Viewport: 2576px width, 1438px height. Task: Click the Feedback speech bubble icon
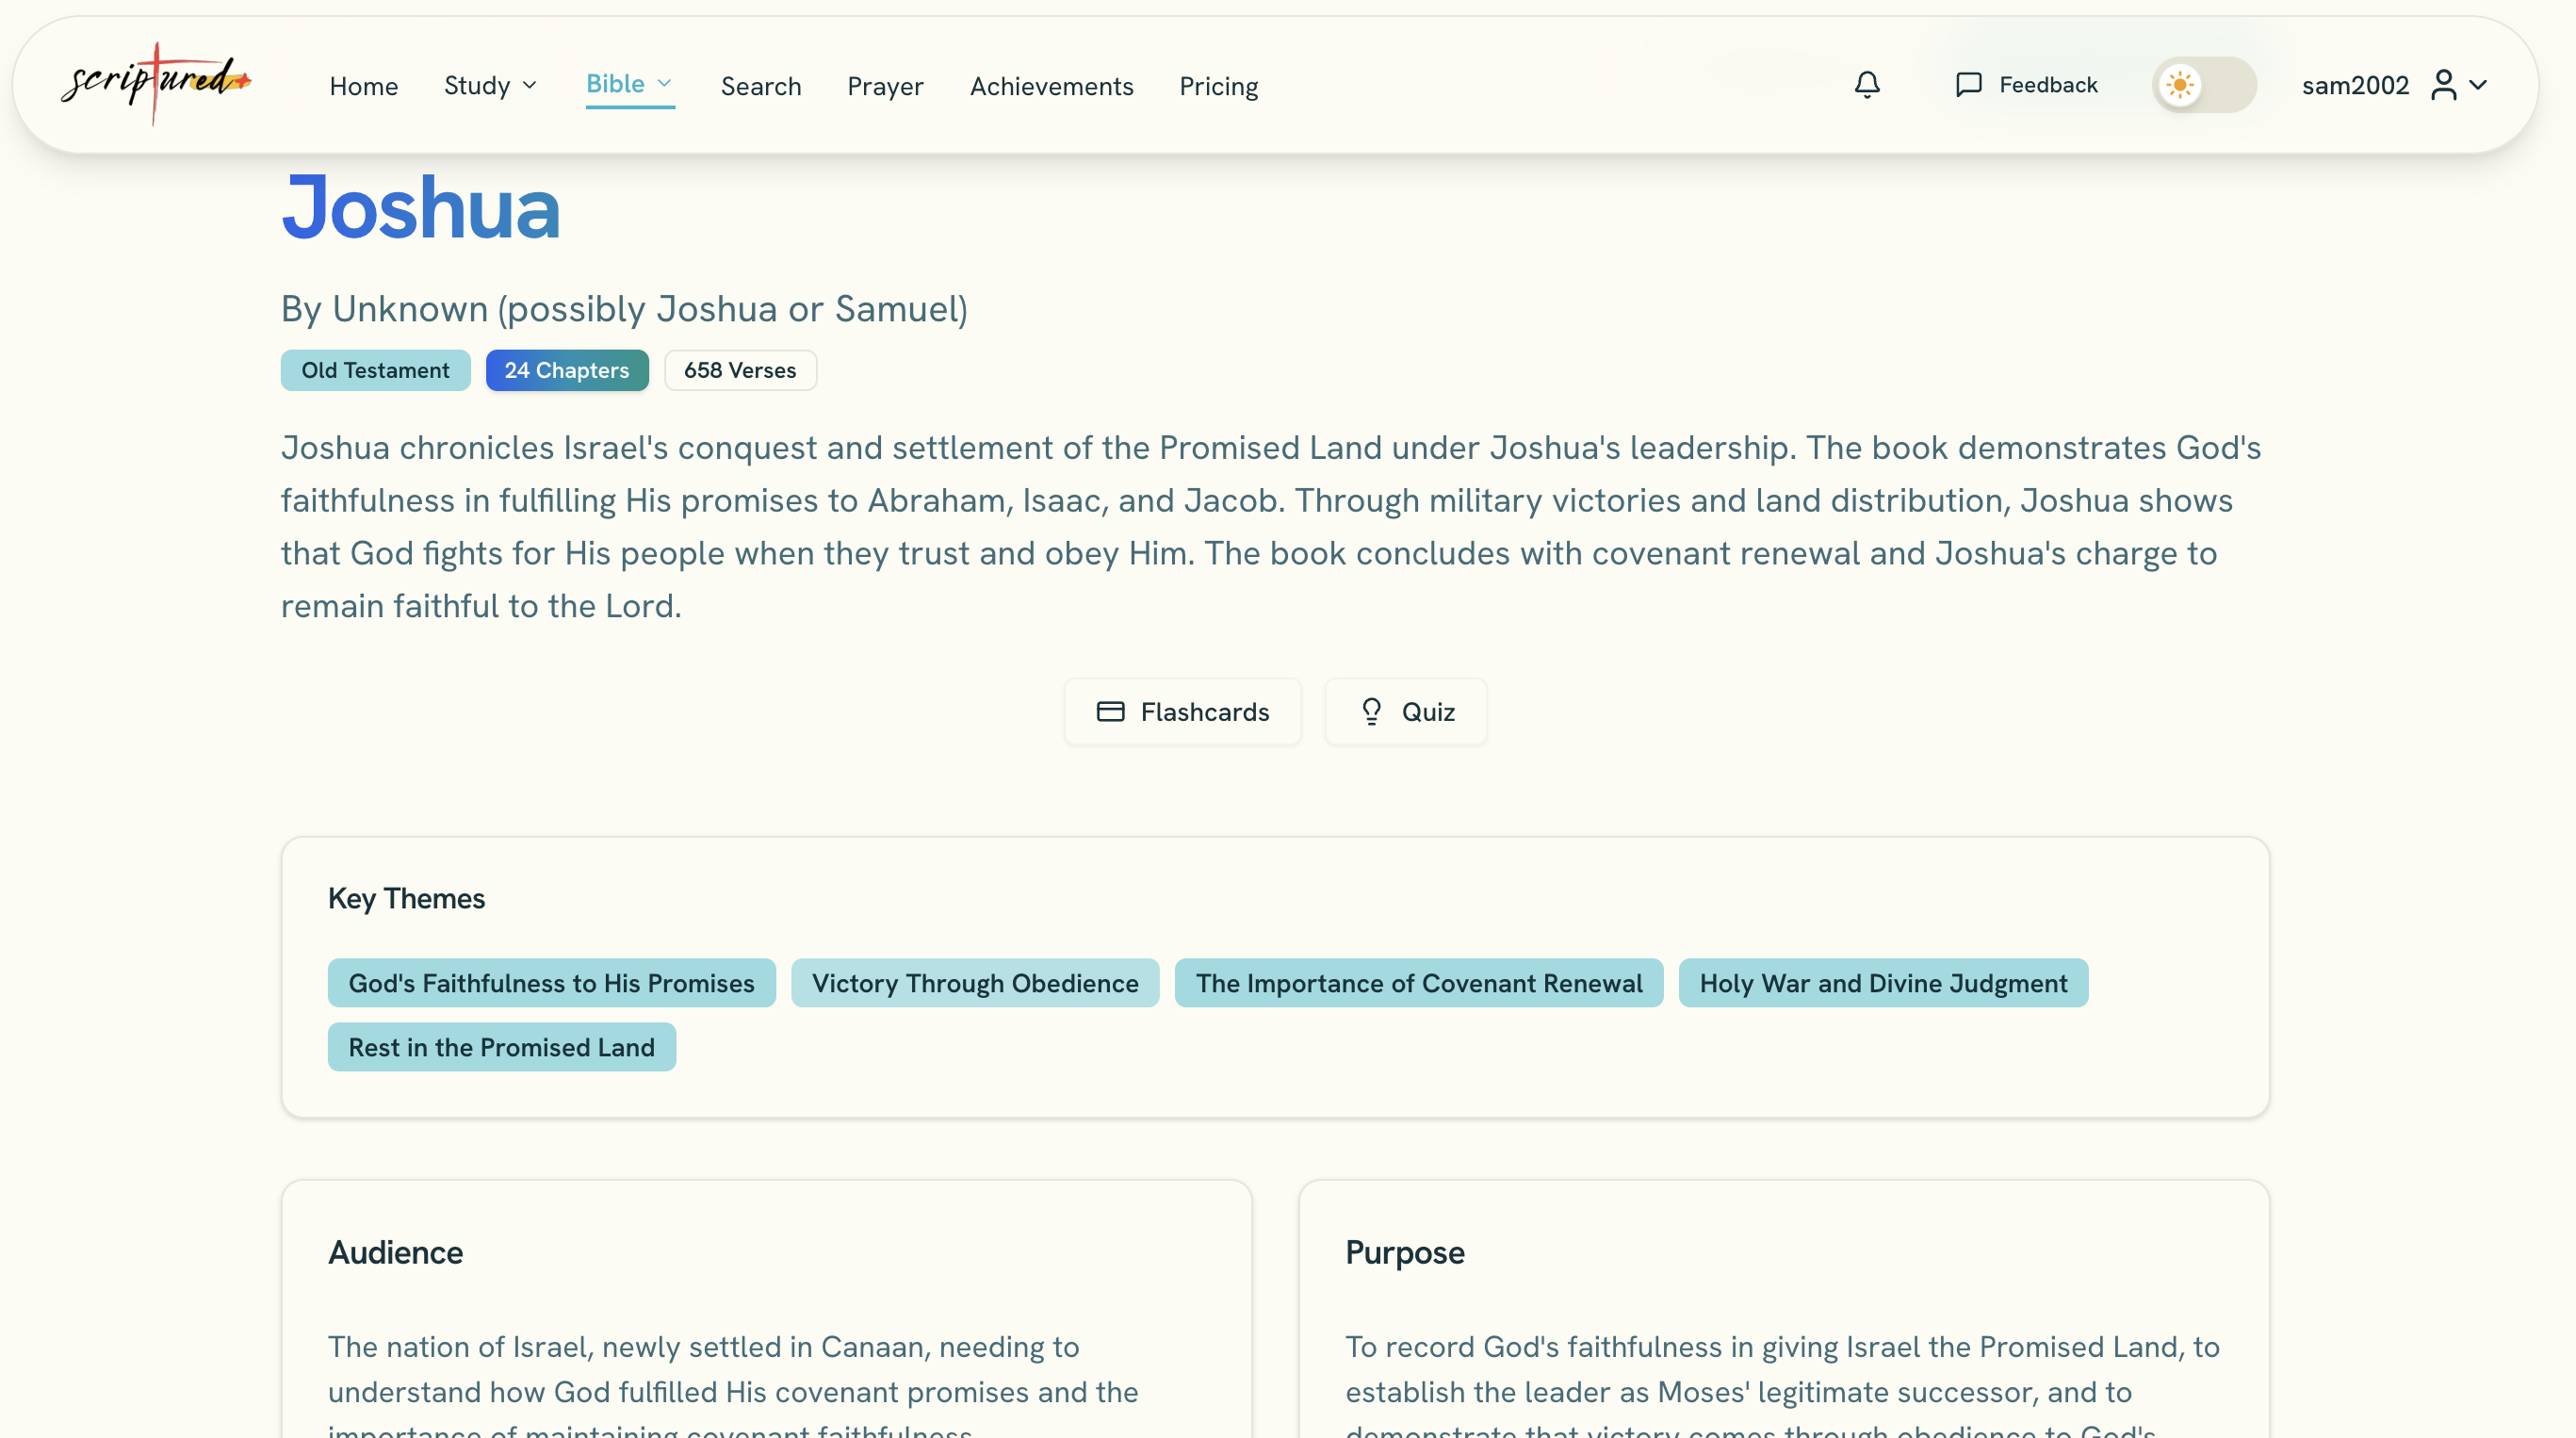pyautogui.click(x=1968, y=85)
